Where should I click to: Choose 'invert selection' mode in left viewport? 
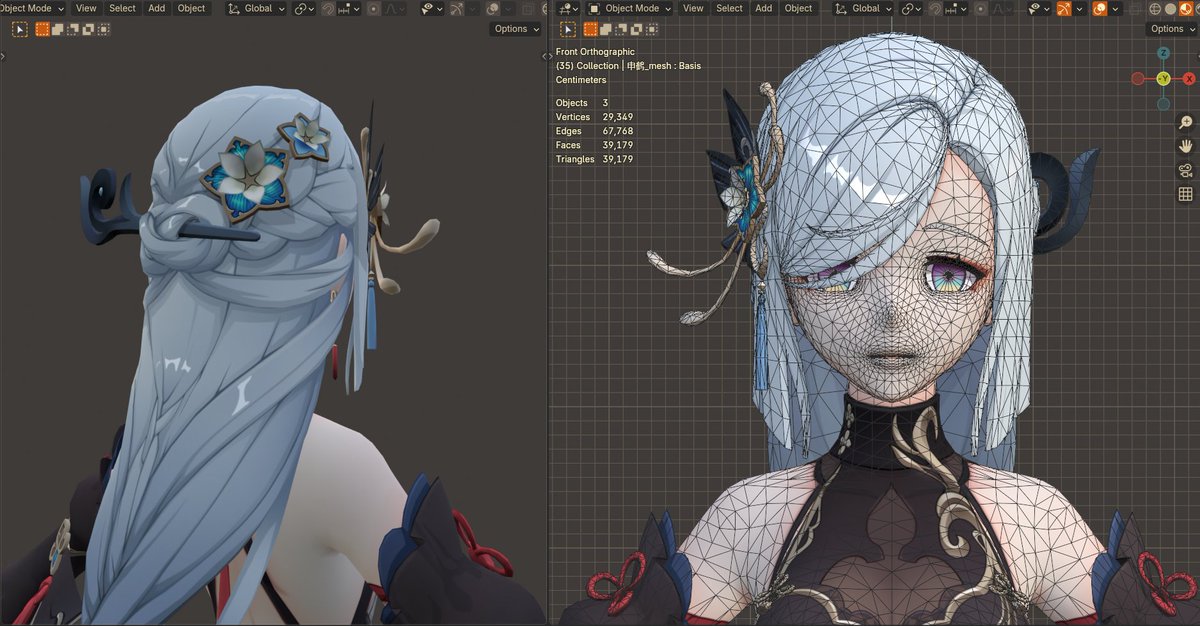tap(88, 29)
